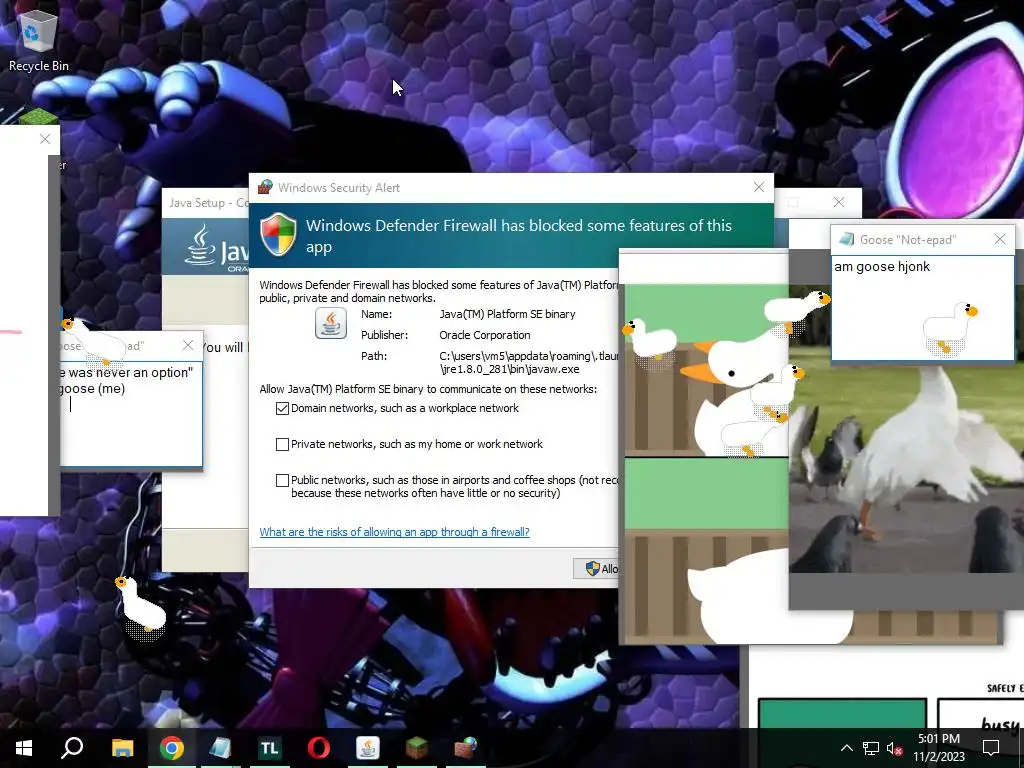The width and height of the screenshot is (1024, 768).
Task: Click the Java app icon beside Name
Action: click(x=330, y=323)
